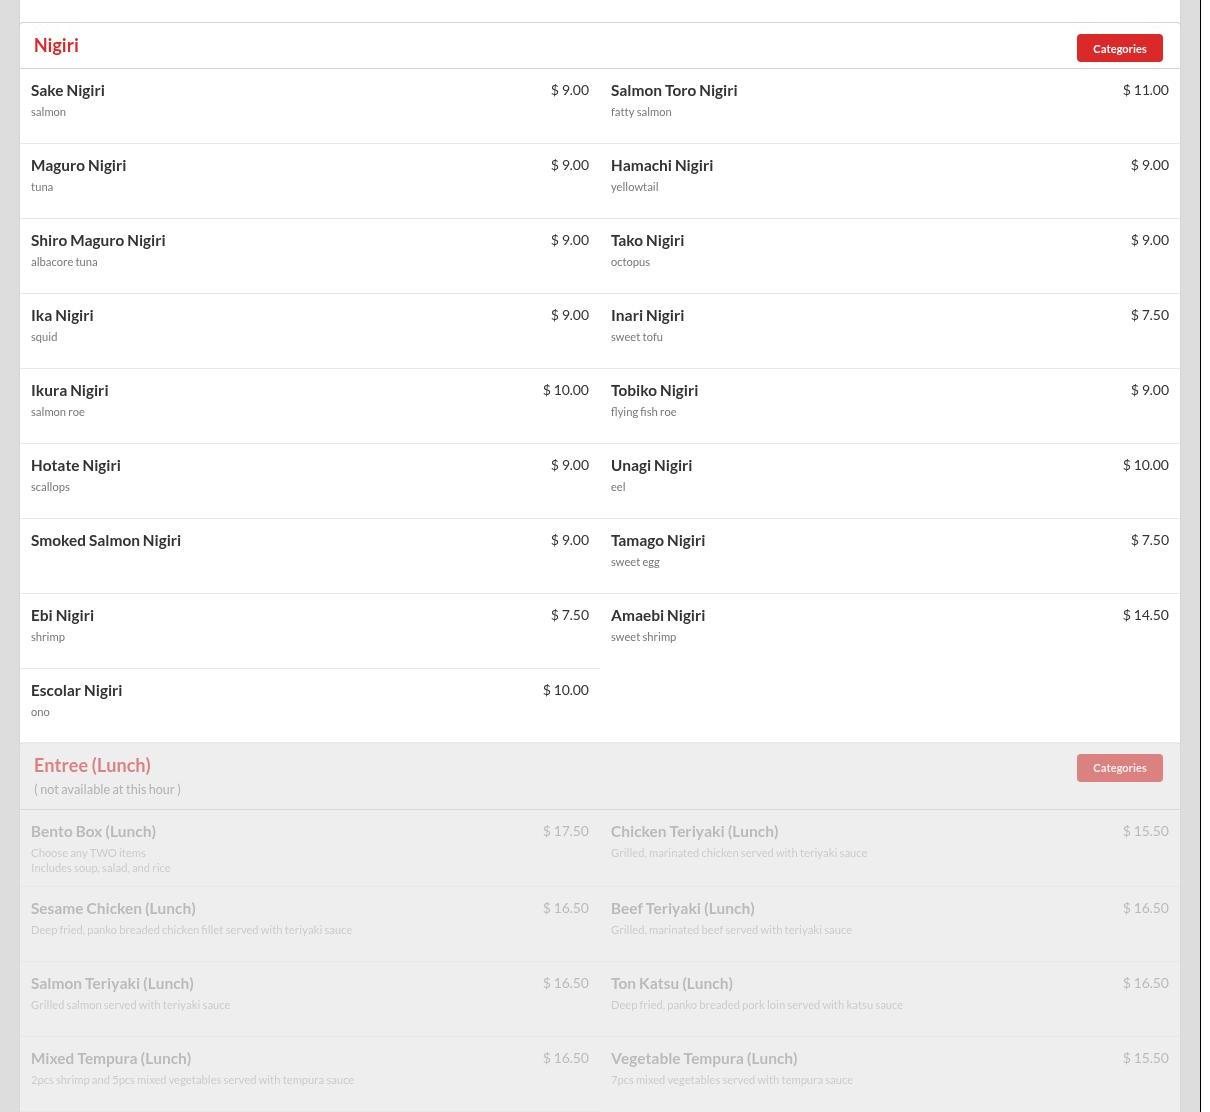Click Sesame Chicken (Lunch) item
Screen dimensions: 1210x1112
pos(310,924)
